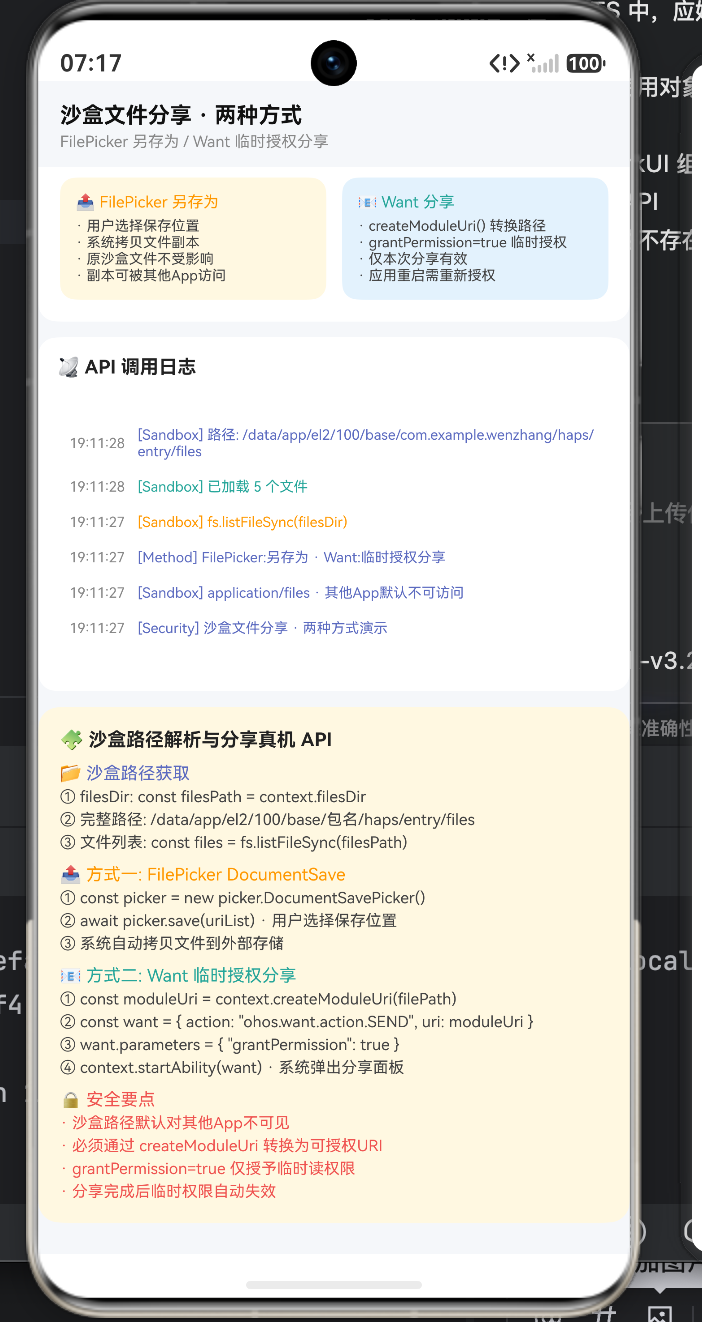Image resolution: width=702 pixels, height=1322 pixels.
Task: Tap the <!> status bar icon
Action: 504,64
